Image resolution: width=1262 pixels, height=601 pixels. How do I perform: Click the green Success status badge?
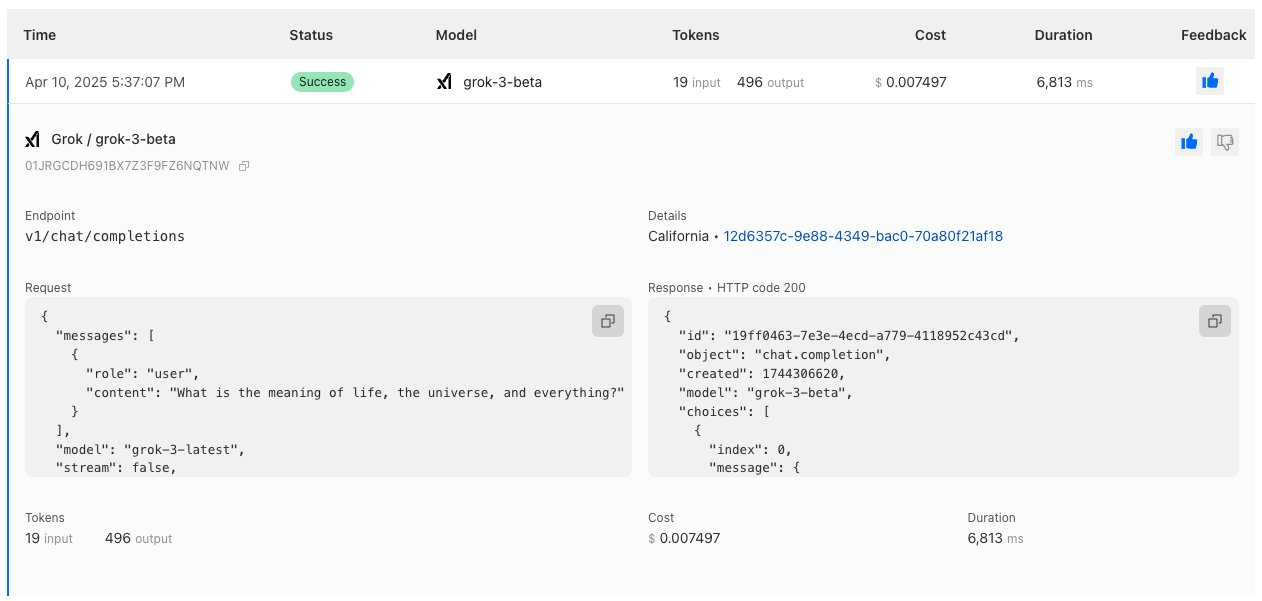pos(322,82)
